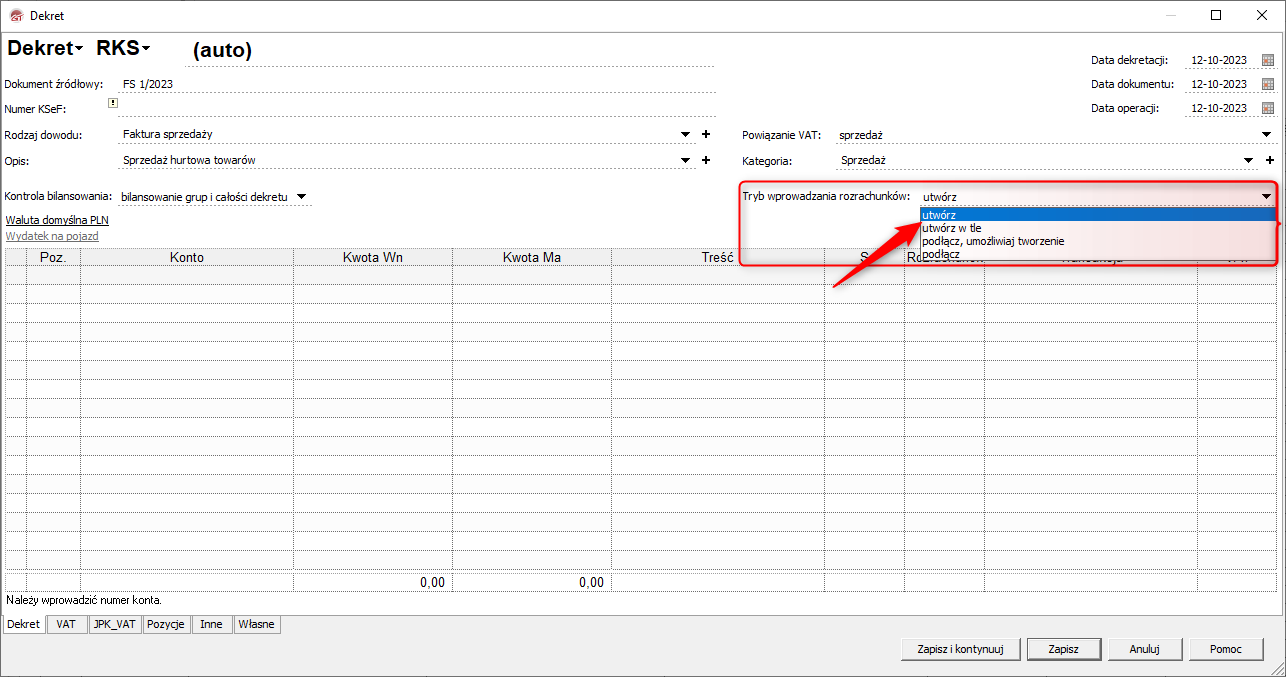Image resolution: width=1286 pixels, height=677 pixels.
Task: Click Wydatek na pojazd link
Action: (52, 237)
